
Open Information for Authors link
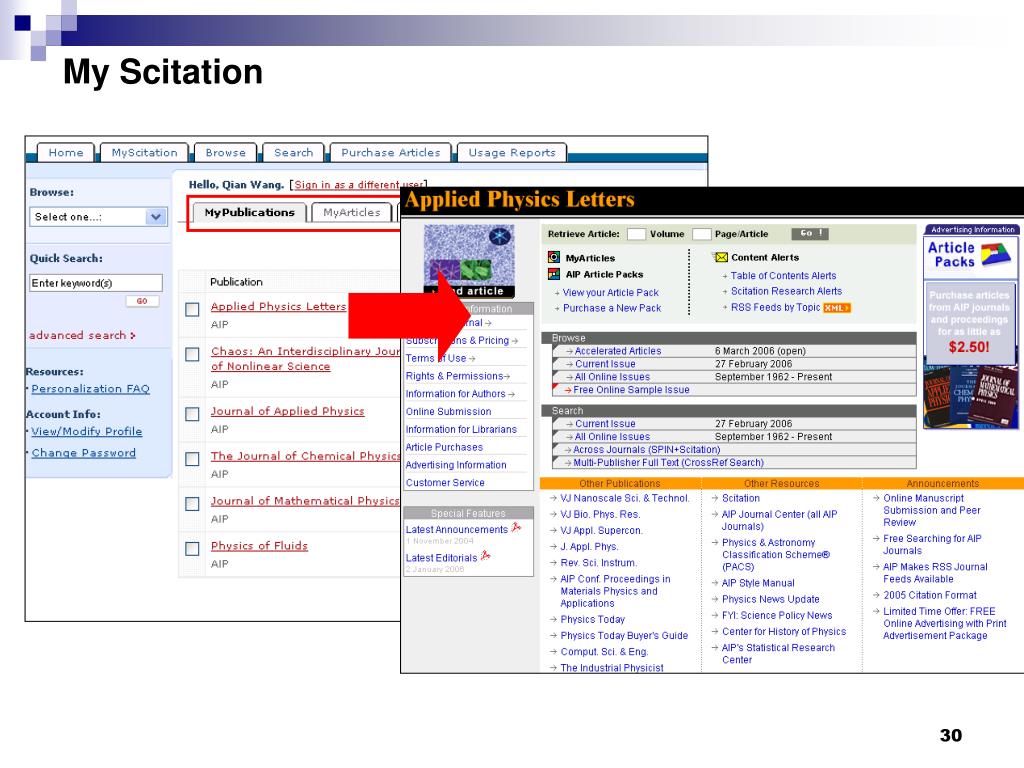pyautogui.click(x=455, y=394)
